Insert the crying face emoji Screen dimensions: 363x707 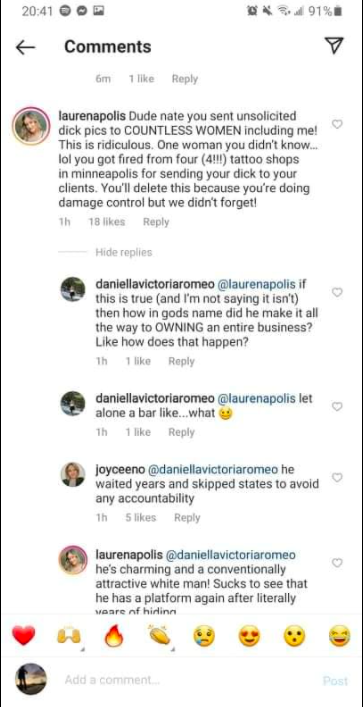pos(205,637)
